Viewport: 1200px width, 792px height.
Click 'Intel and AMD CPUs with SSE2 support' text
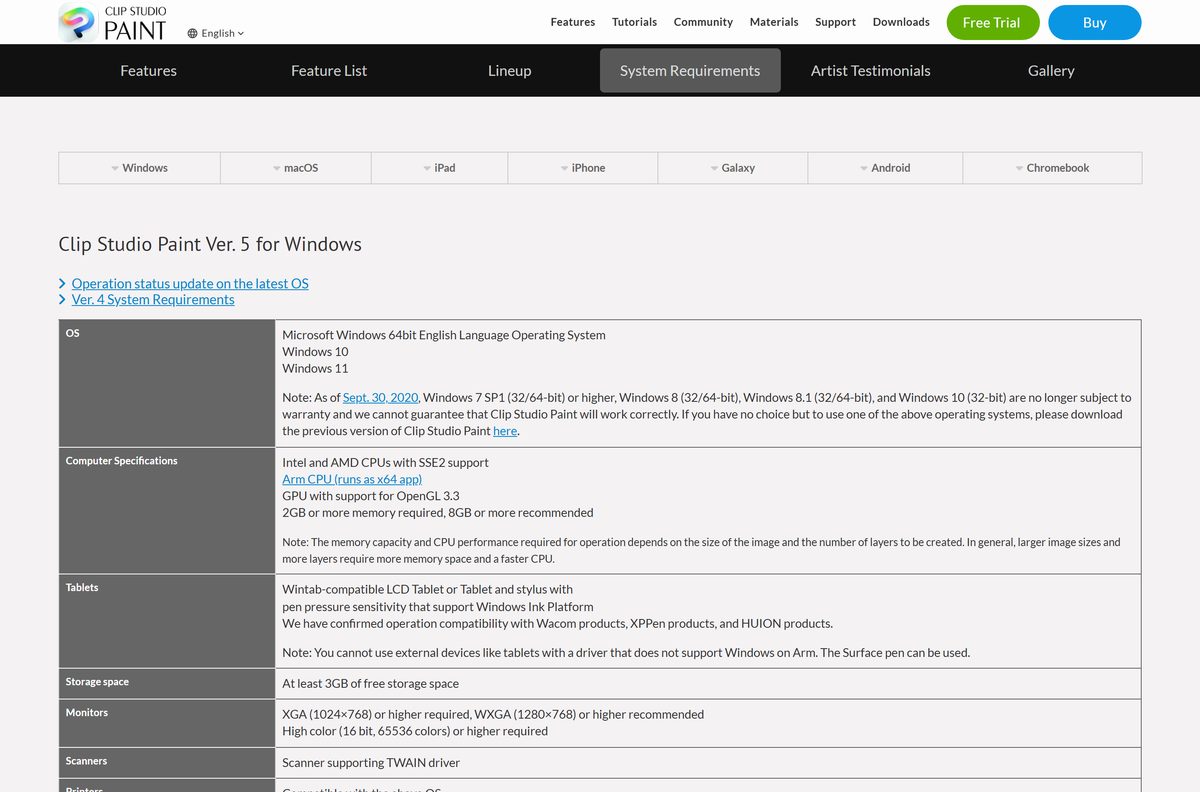click(x=385, y=463)
